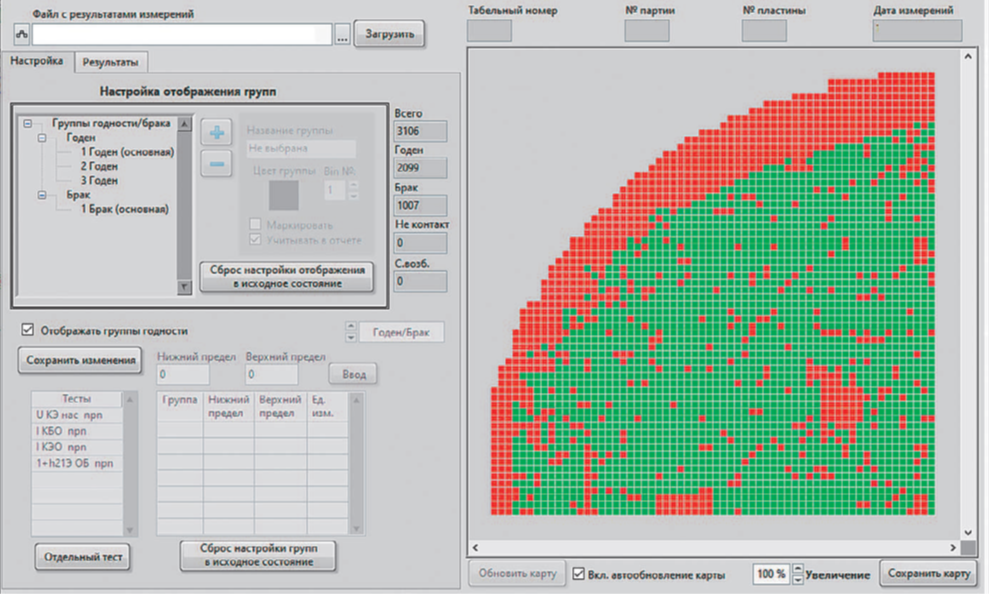989x594 pixels.
Task: Select tree item 2 Годен
Action: pyautogui.click(x=99, y=166)
